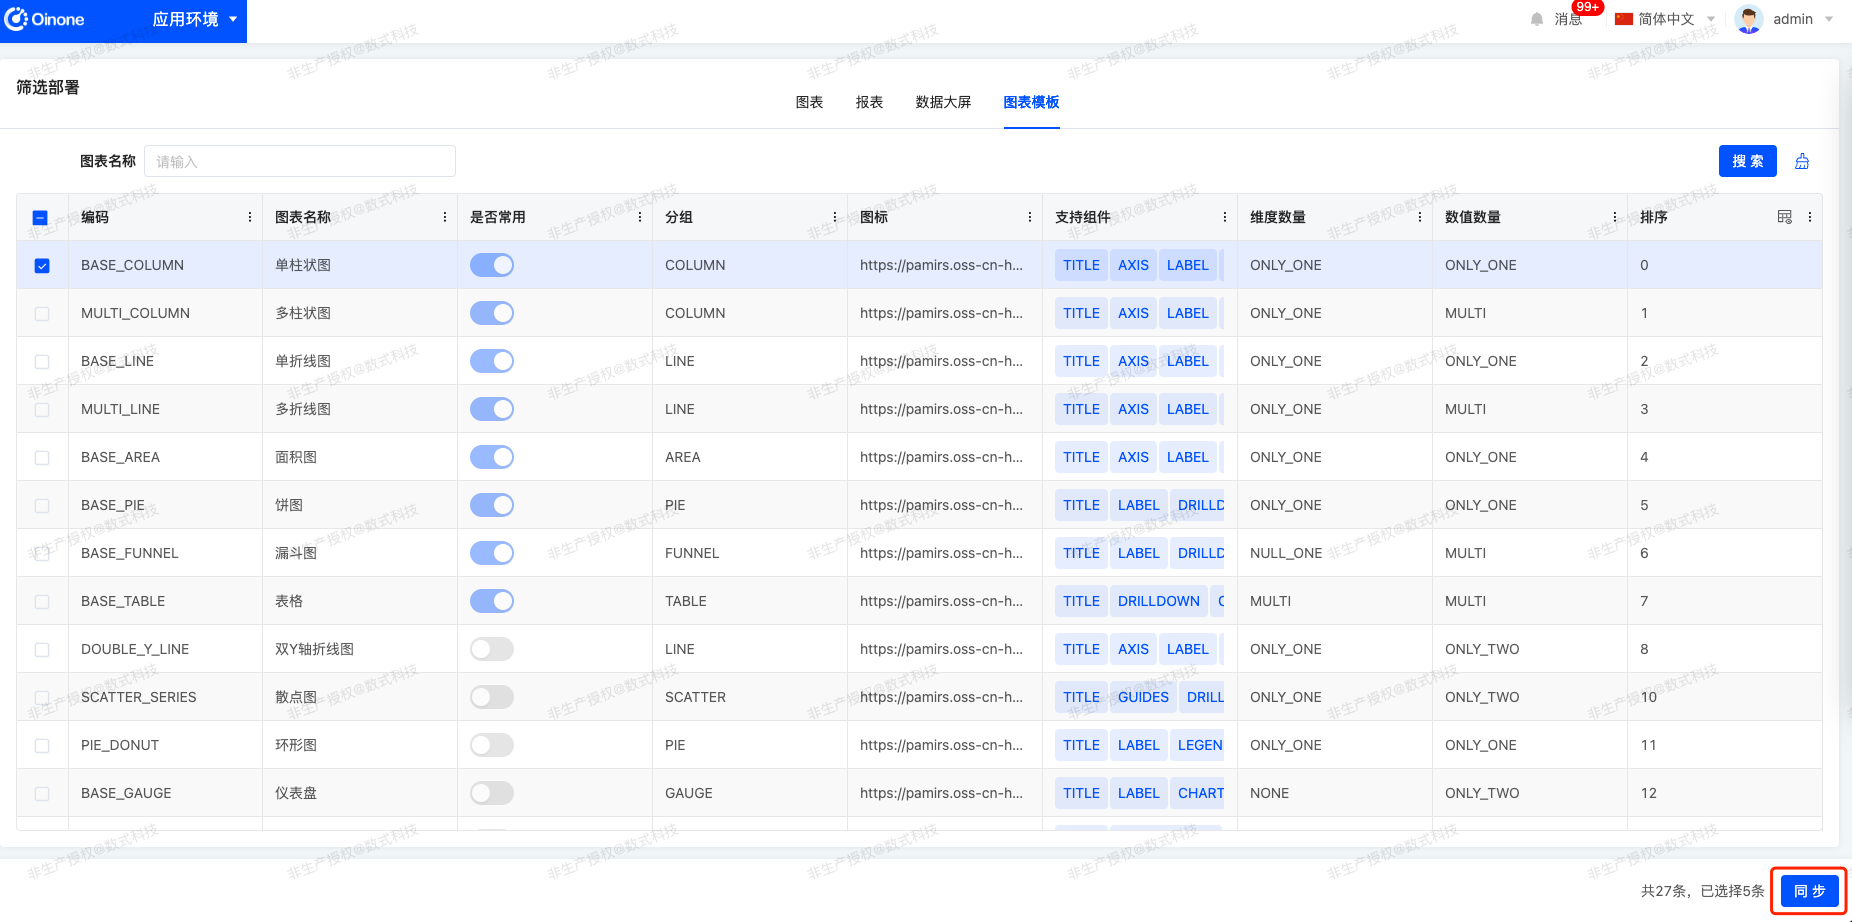Select the 双Y轴折线图 name cell

[x=314, y=649]
